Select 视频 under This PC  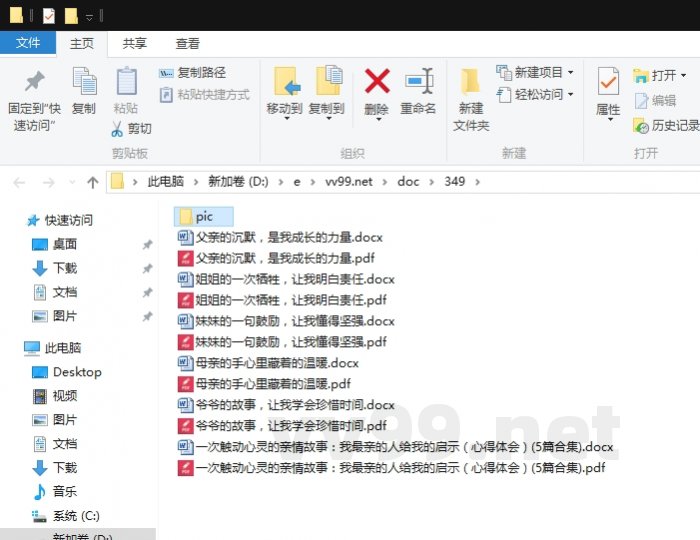[55, 396]
